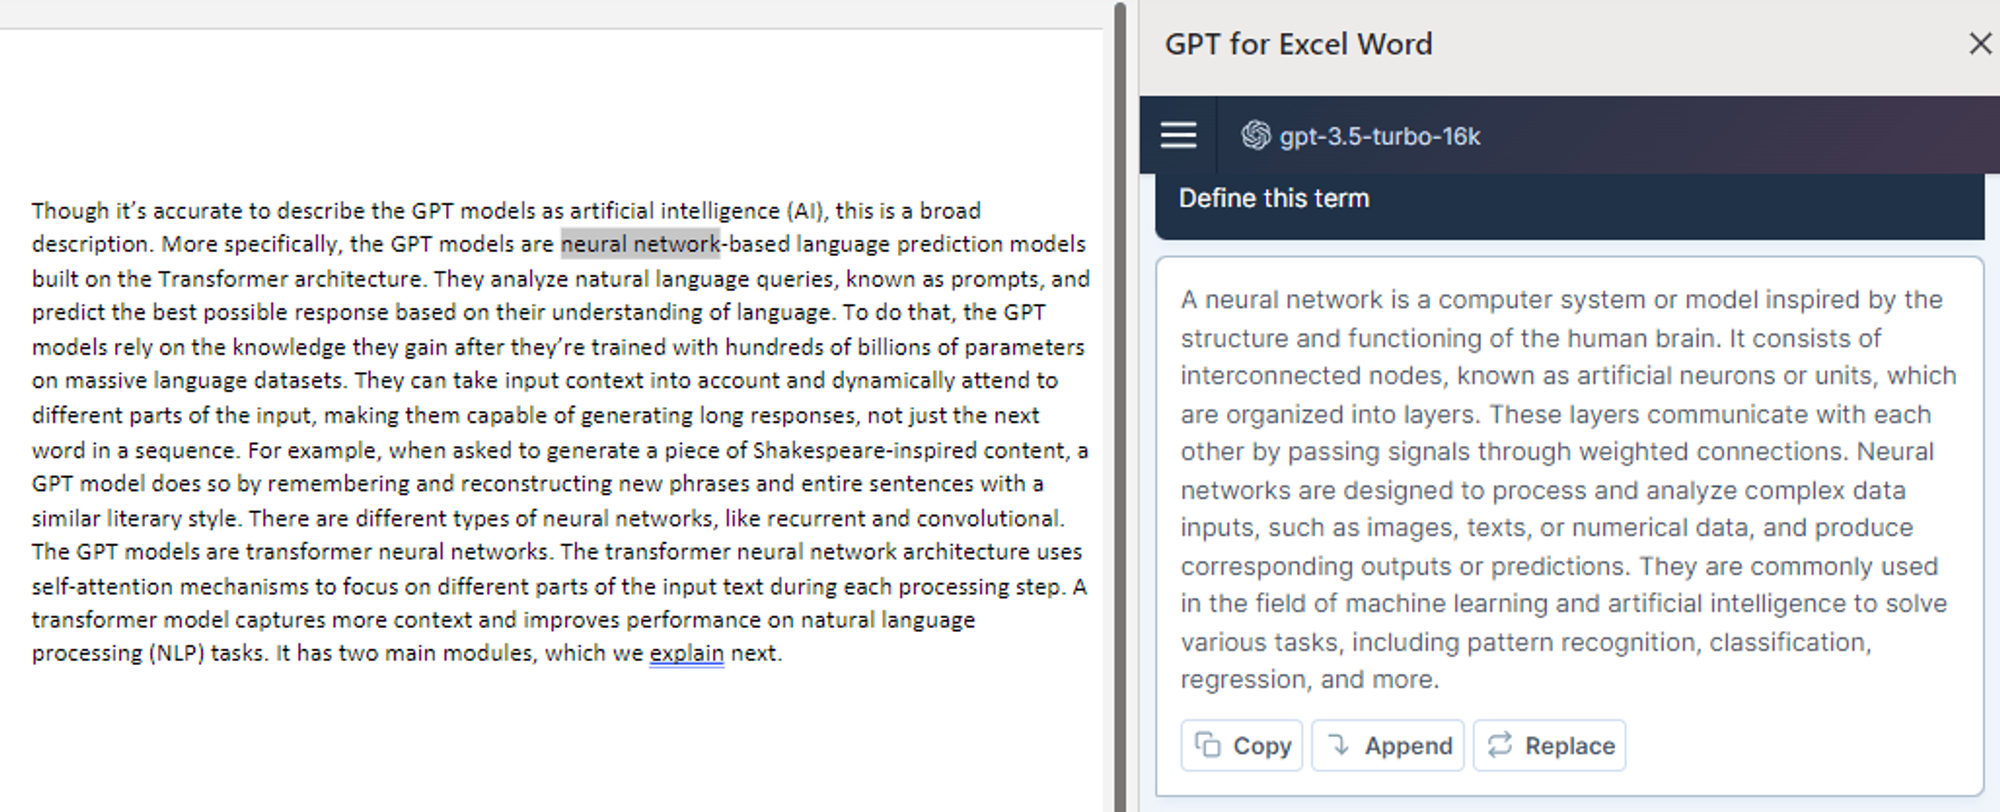Append the response to the document
Viewport: 2000px width, 812px height.
(1388, 745)
